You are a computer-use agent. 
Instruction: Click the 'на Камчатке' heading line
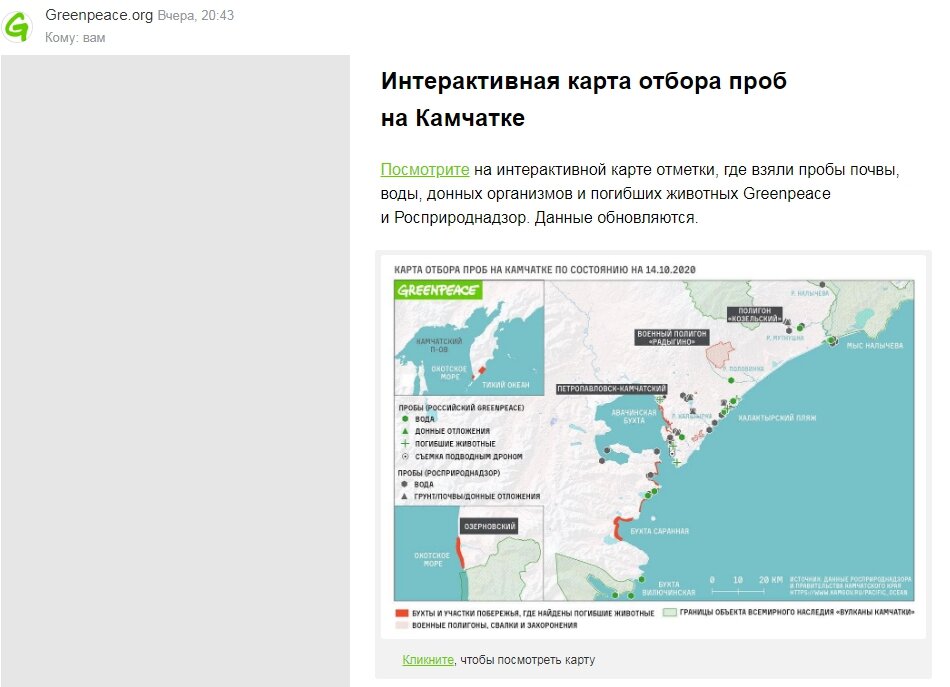pos(453,118)
